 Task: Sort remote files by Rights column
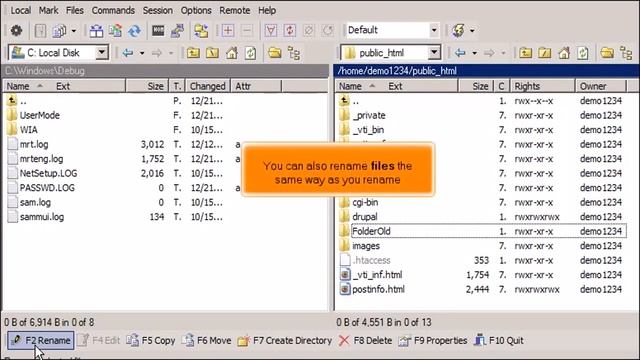(x=542, y=86)
